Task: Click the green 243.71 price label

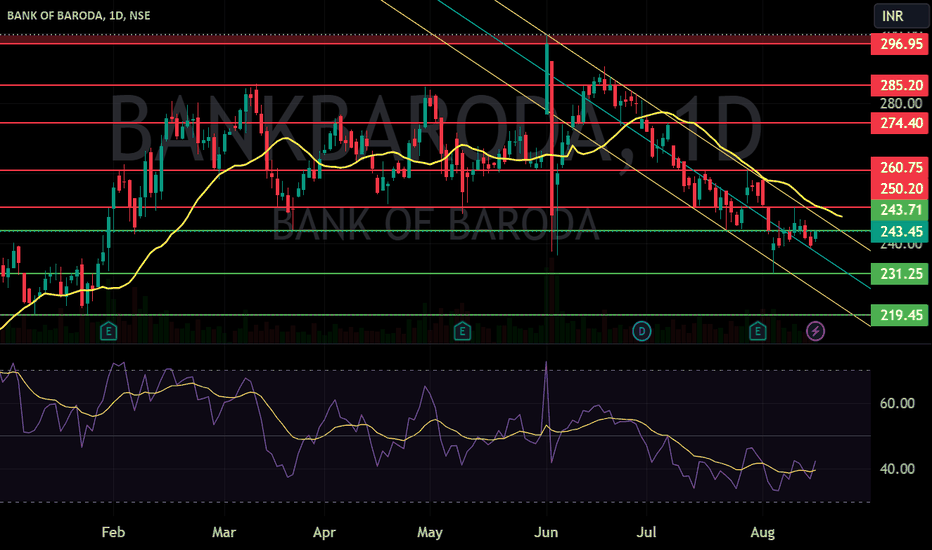Action: pos(900,210)
